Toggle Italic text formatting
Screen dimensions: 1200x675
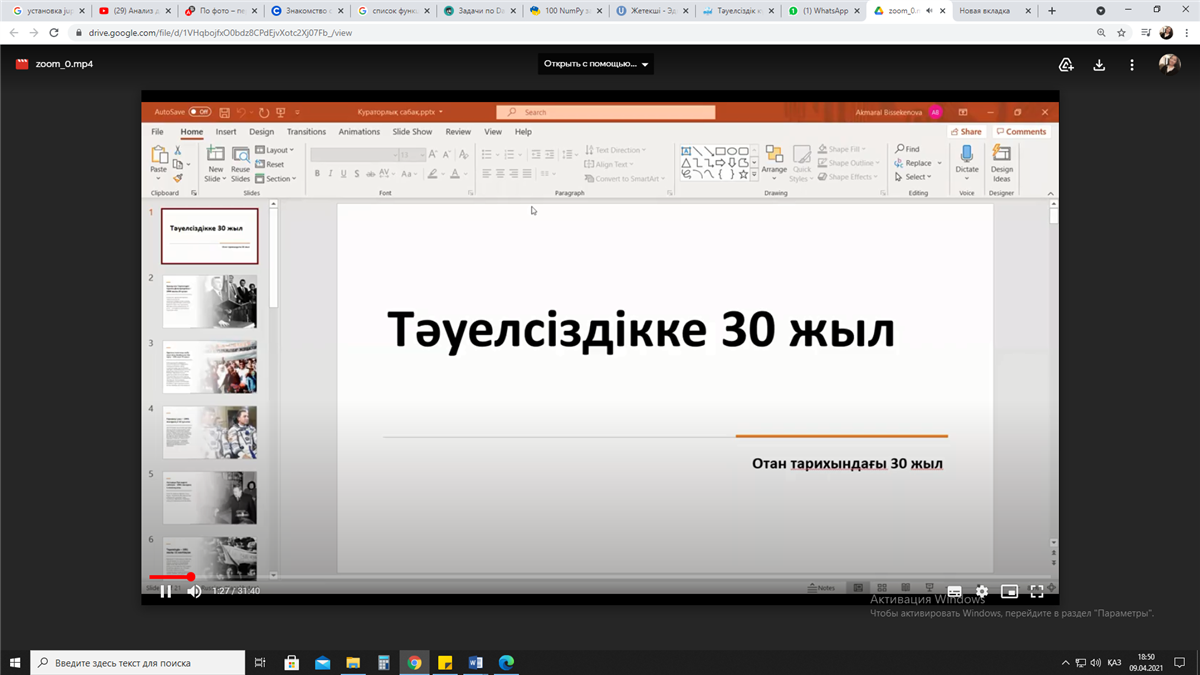point(330,174)
